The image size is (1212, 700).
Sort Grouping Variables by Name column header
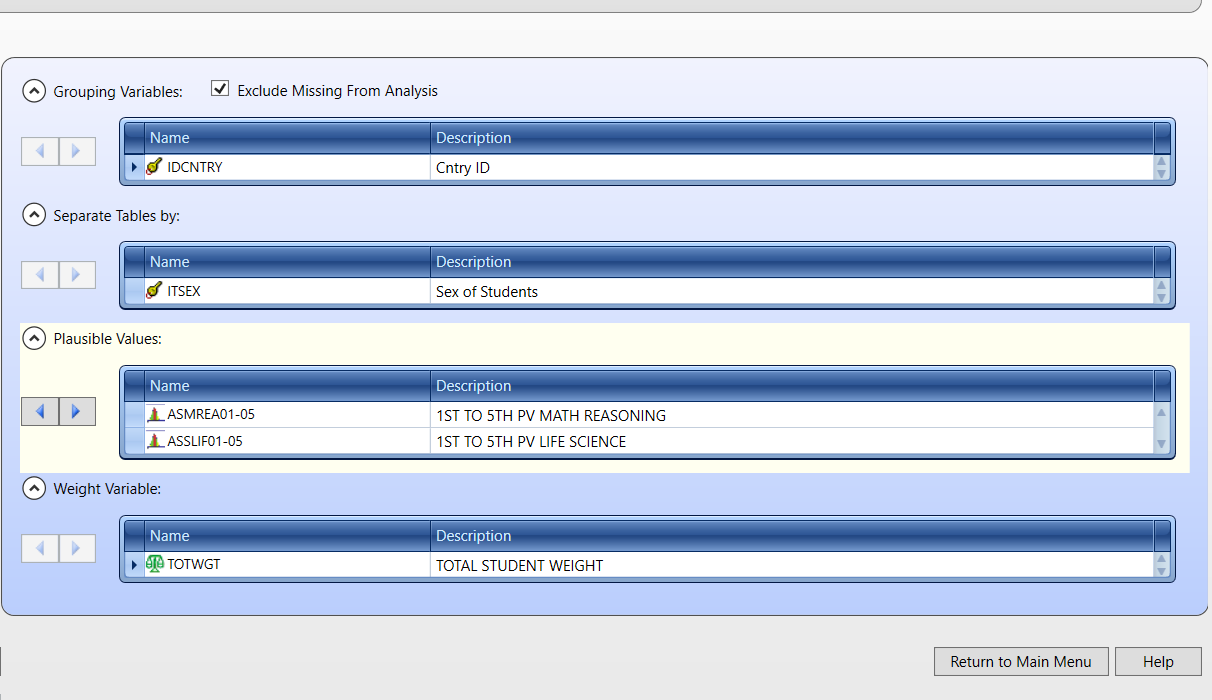[x=288, y=138]
